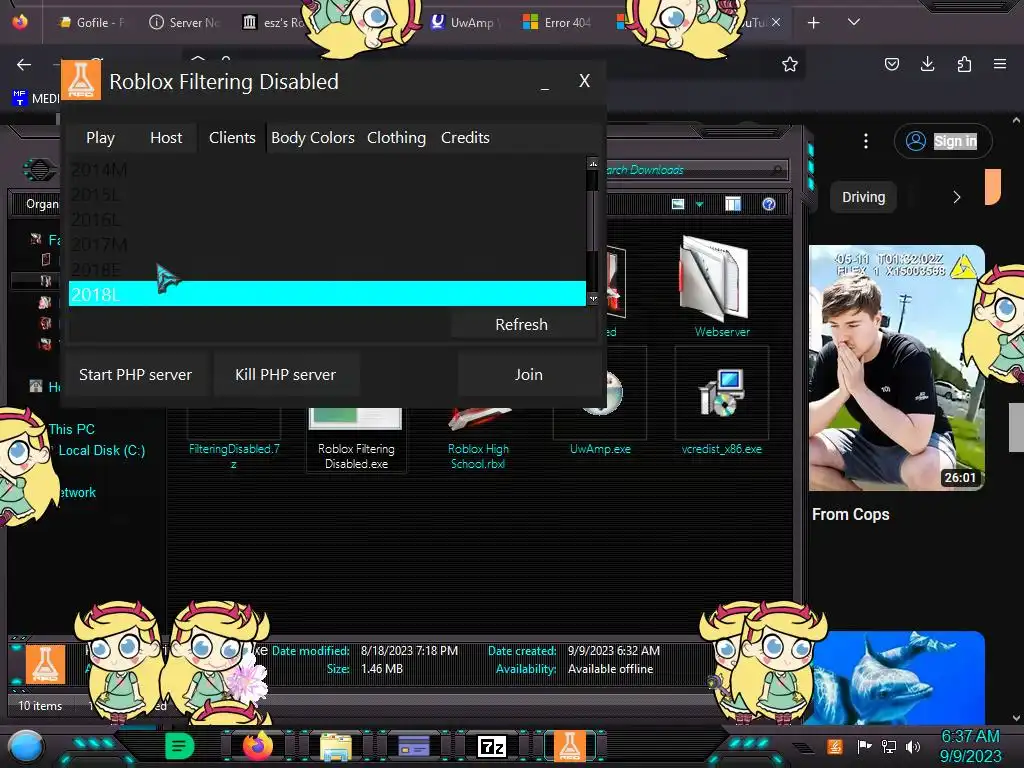Click the client list scroll-down arrow
Screen dimensions: 1024x768
click(593, 299)
